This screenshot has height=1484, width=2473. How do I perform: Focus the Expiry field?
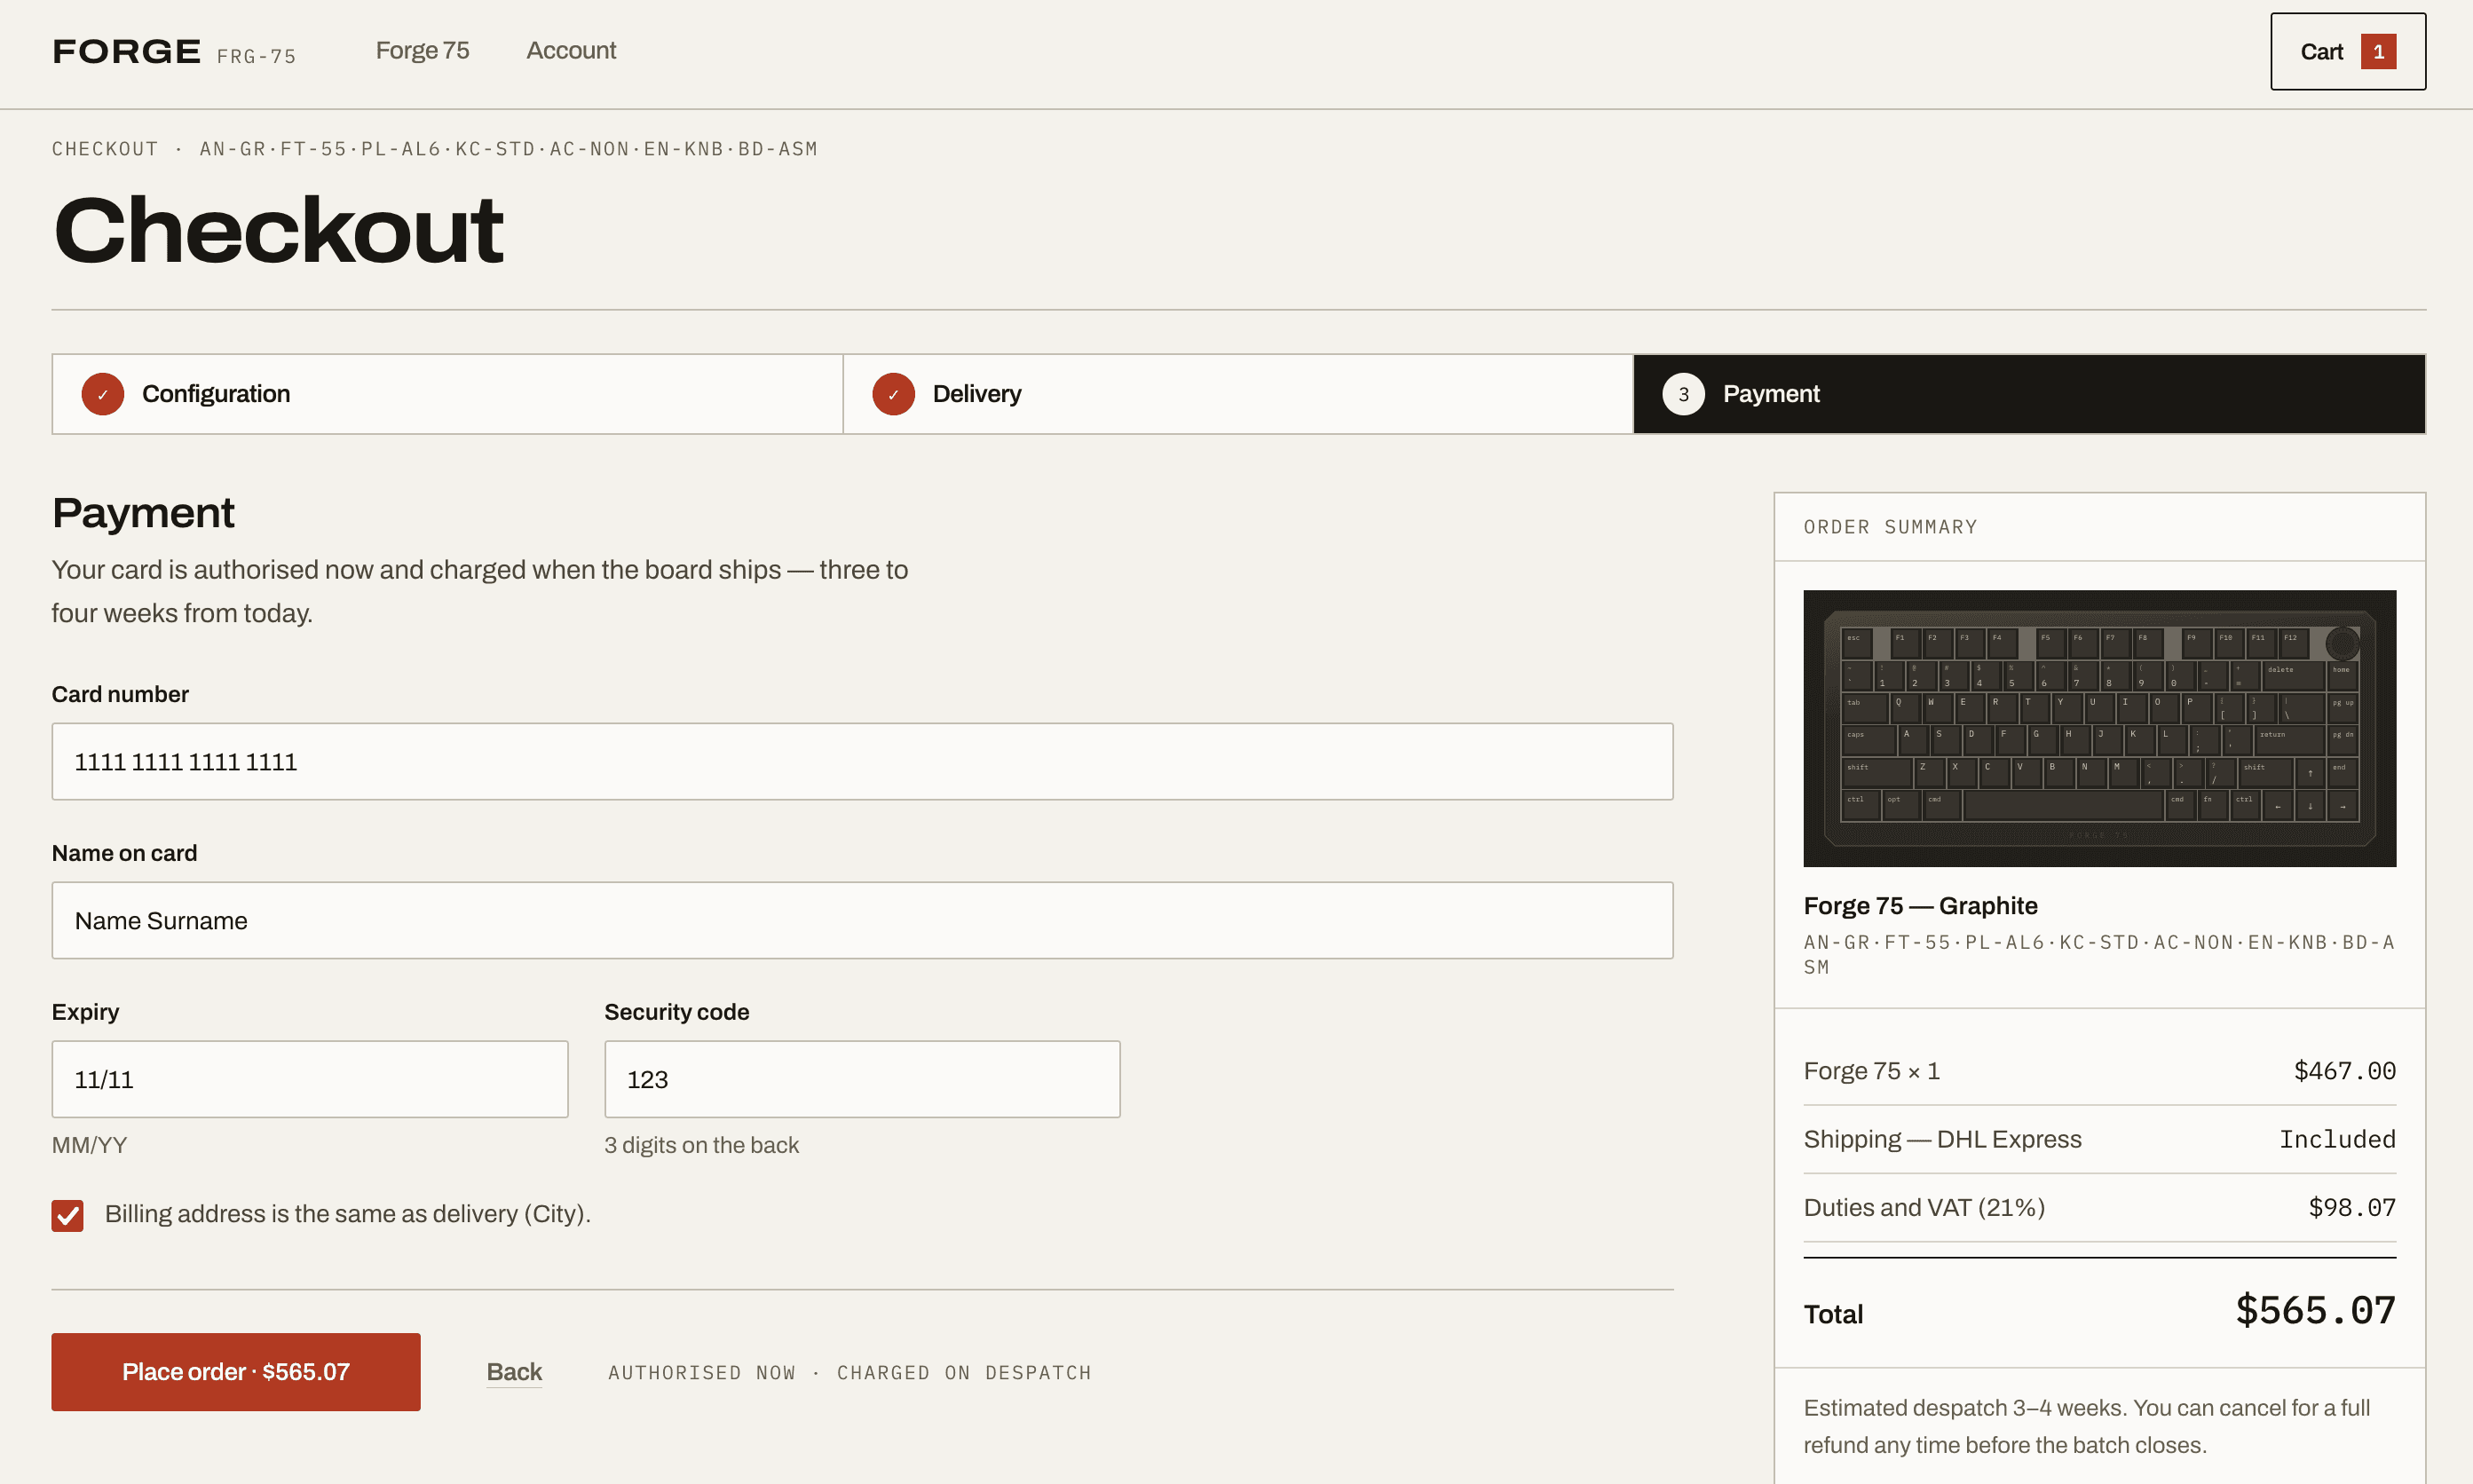(310, 1080)
